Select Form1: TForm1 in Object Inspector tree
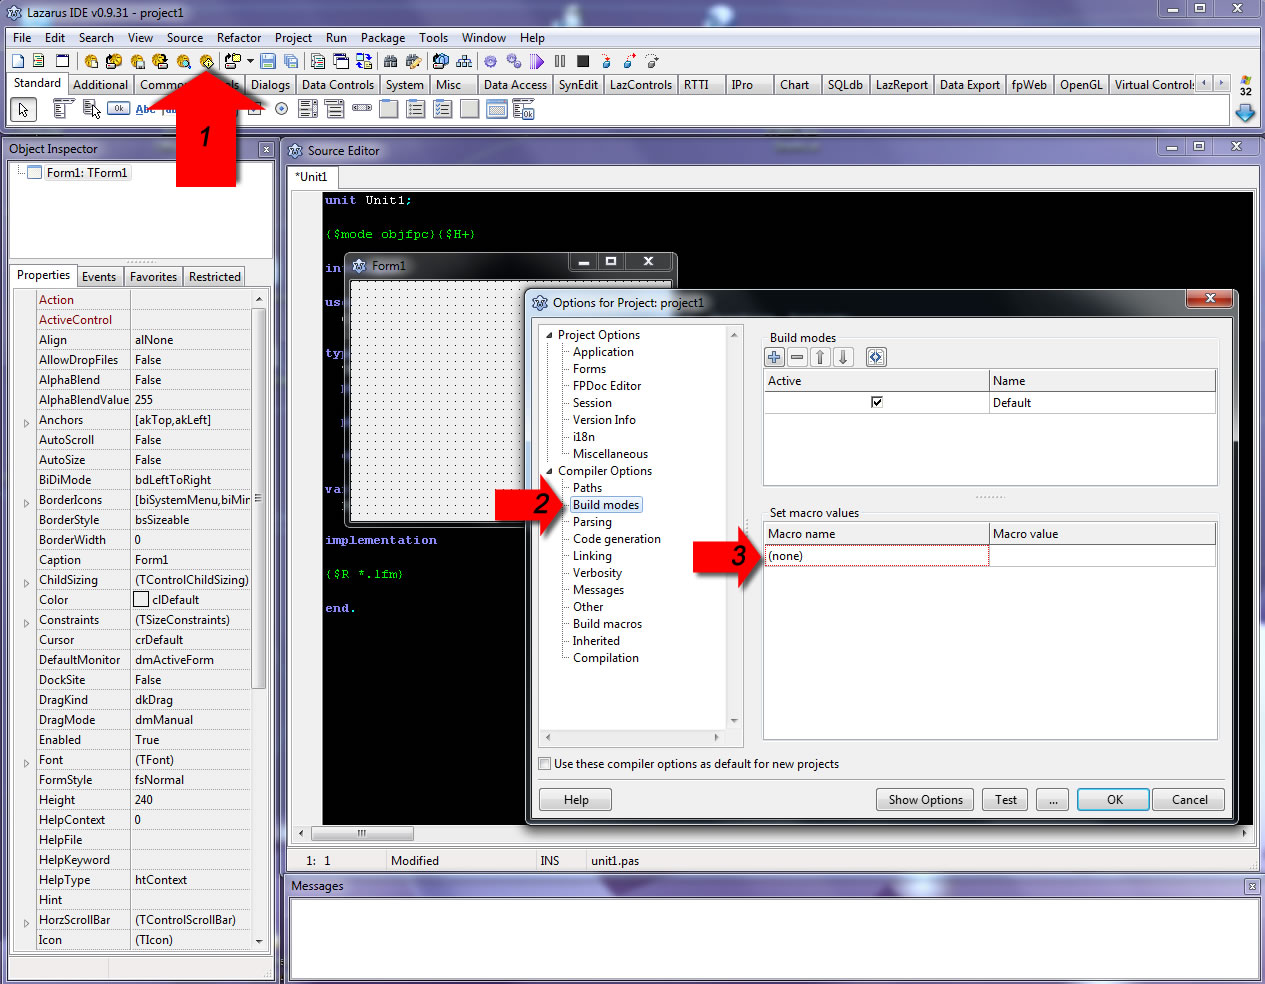The width and height of the screenshot is (1265, 984). point(87,173)
